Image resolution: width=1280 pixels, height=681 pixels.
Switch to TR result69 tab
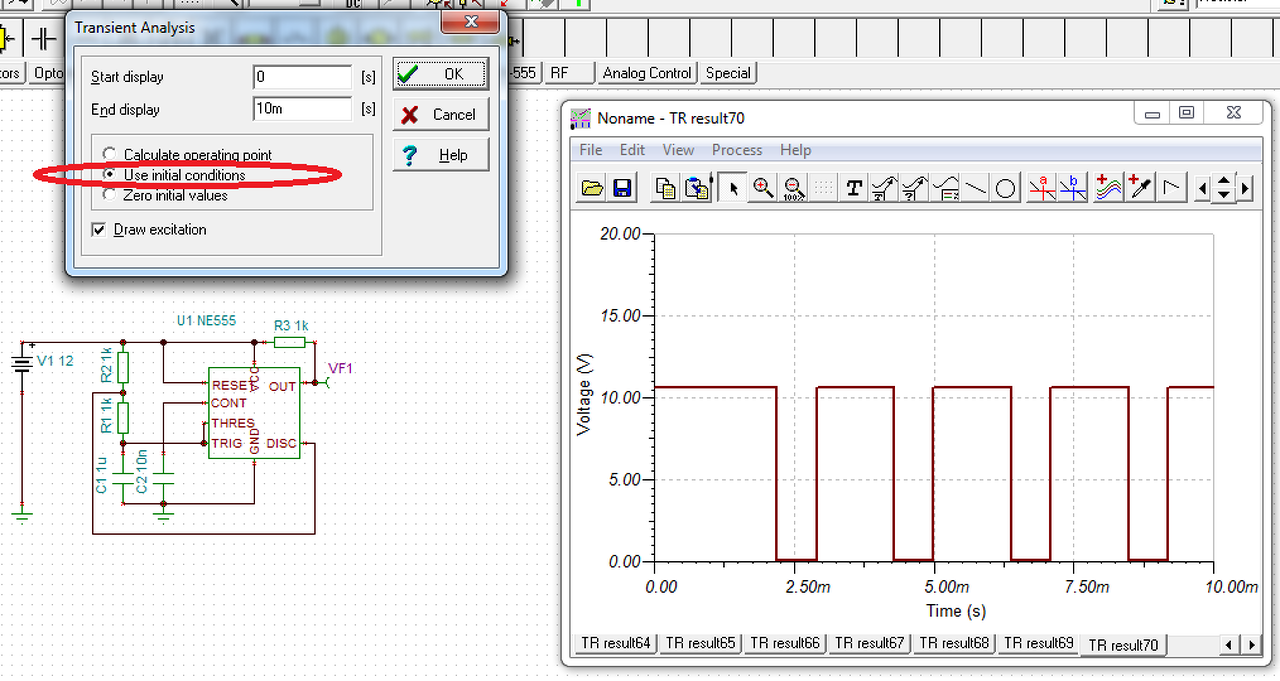click(1038, 643)
